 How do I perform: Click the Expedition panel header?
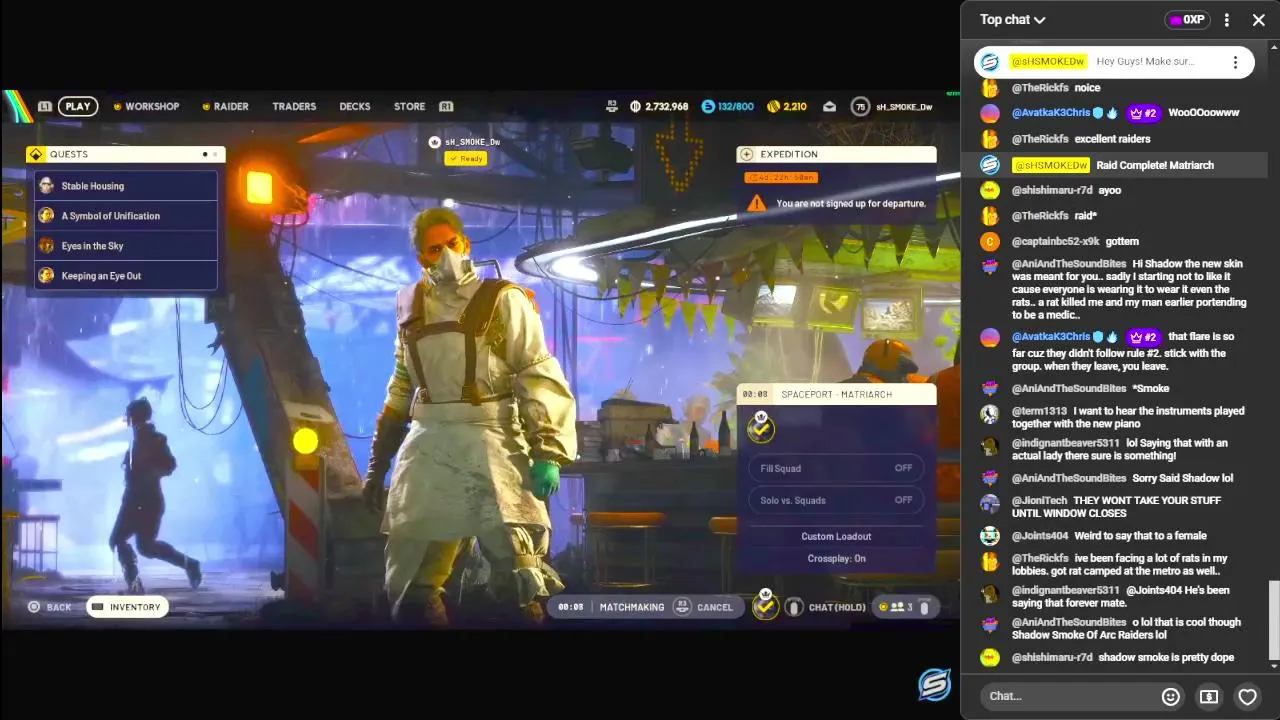(x=836, y=154)
